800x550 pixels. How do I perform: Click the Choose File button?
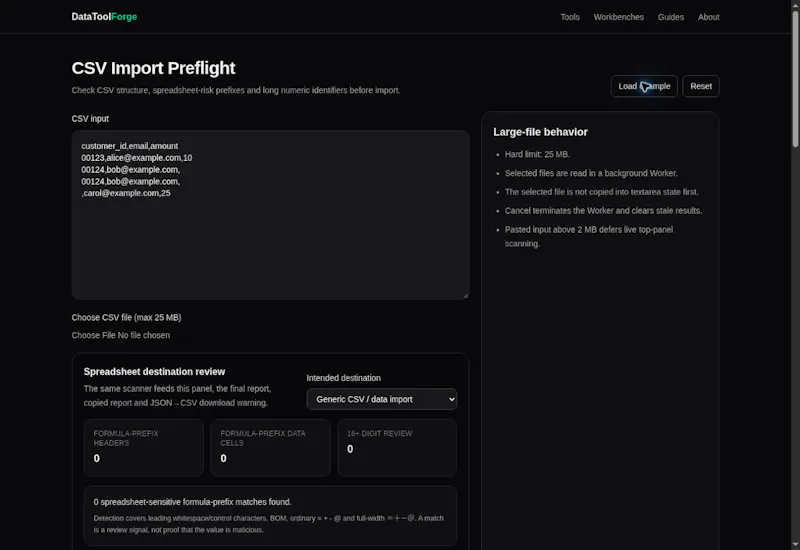tap(93, 335)
